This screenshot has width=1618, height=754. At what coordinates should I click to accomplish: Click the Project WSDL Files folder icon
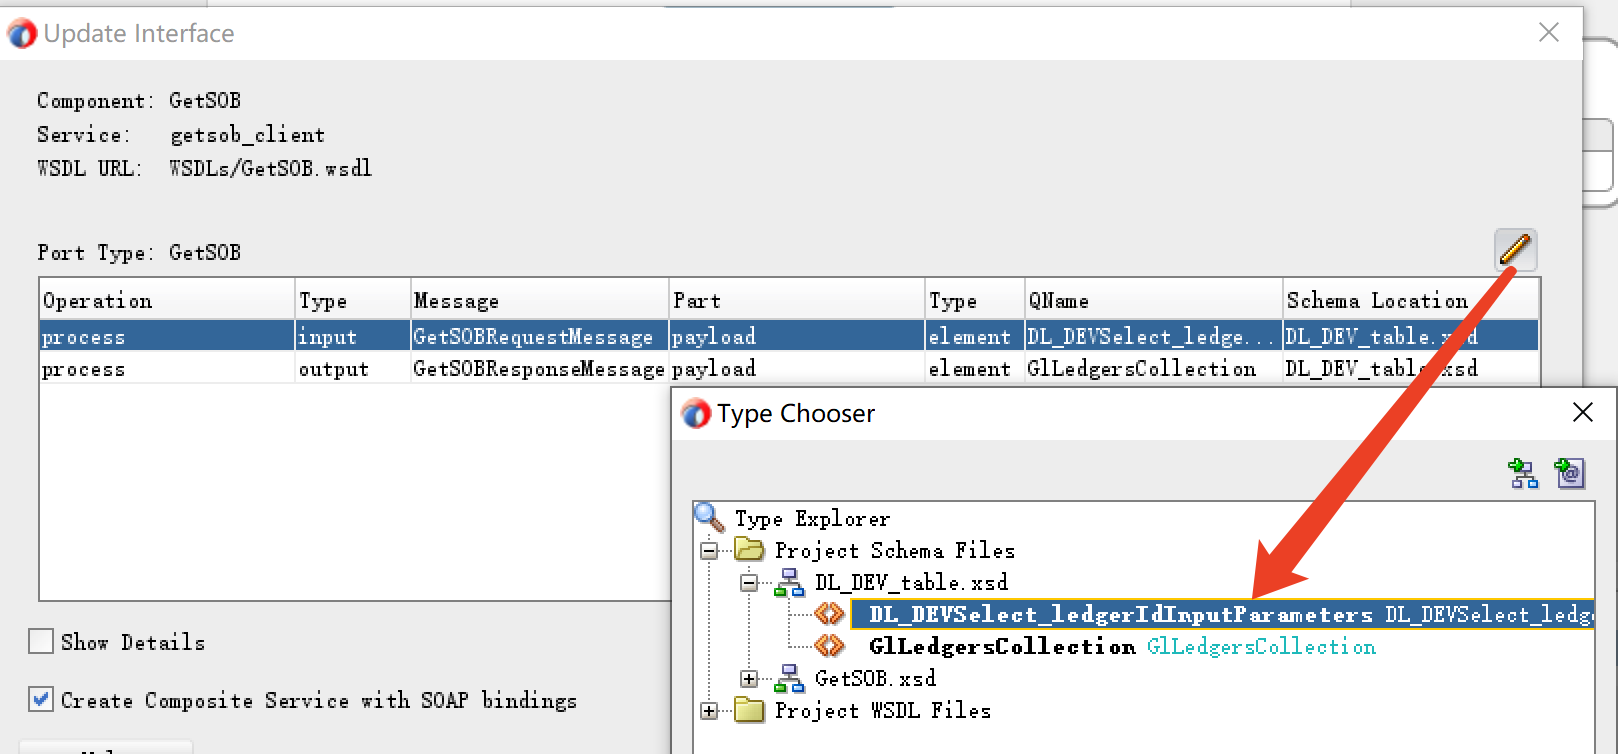click(x=748, y=710)
